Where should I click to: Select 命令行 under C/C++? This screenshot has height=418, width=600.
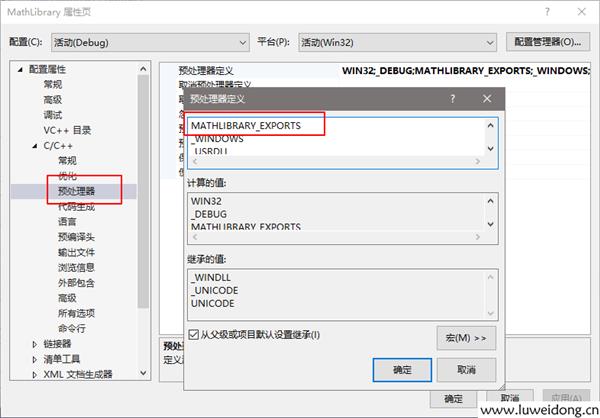[71, 327]
